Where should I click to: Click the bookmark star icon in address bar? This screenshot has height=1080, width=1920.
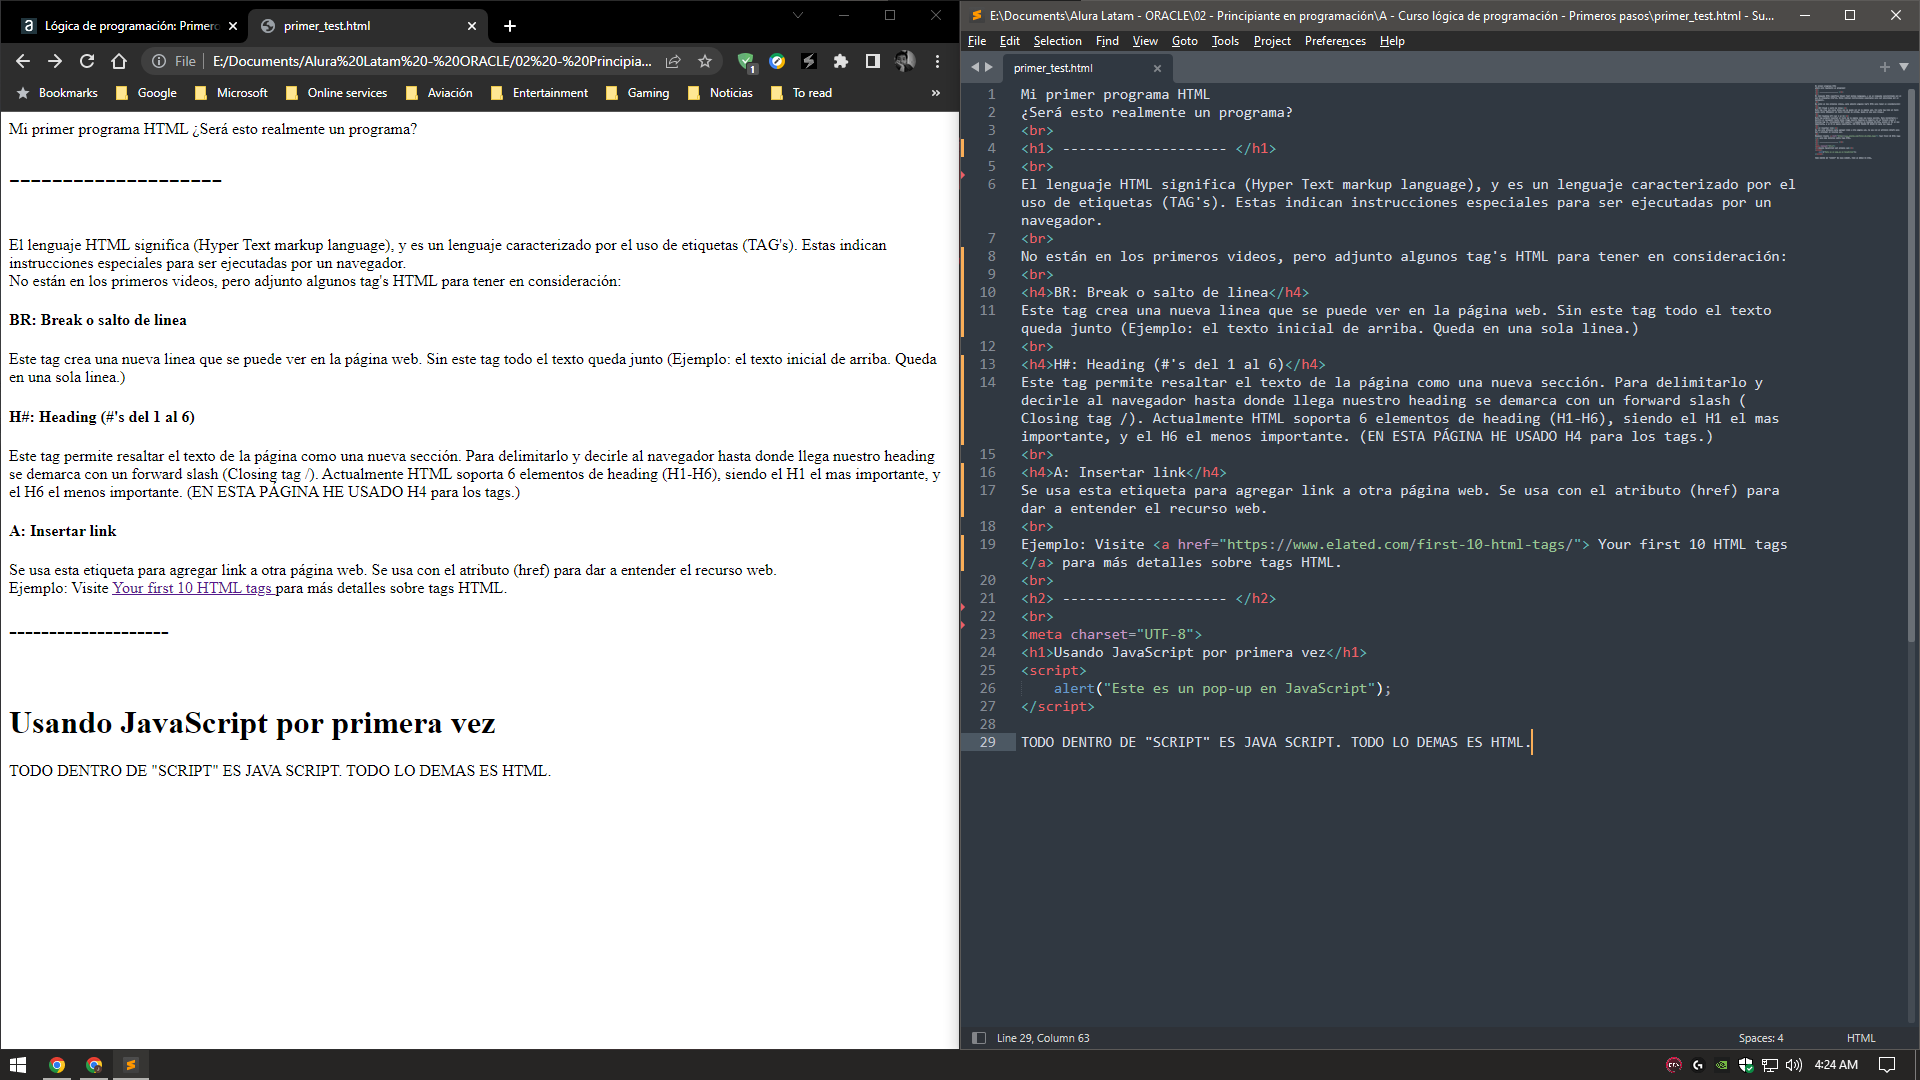[704, 62]
